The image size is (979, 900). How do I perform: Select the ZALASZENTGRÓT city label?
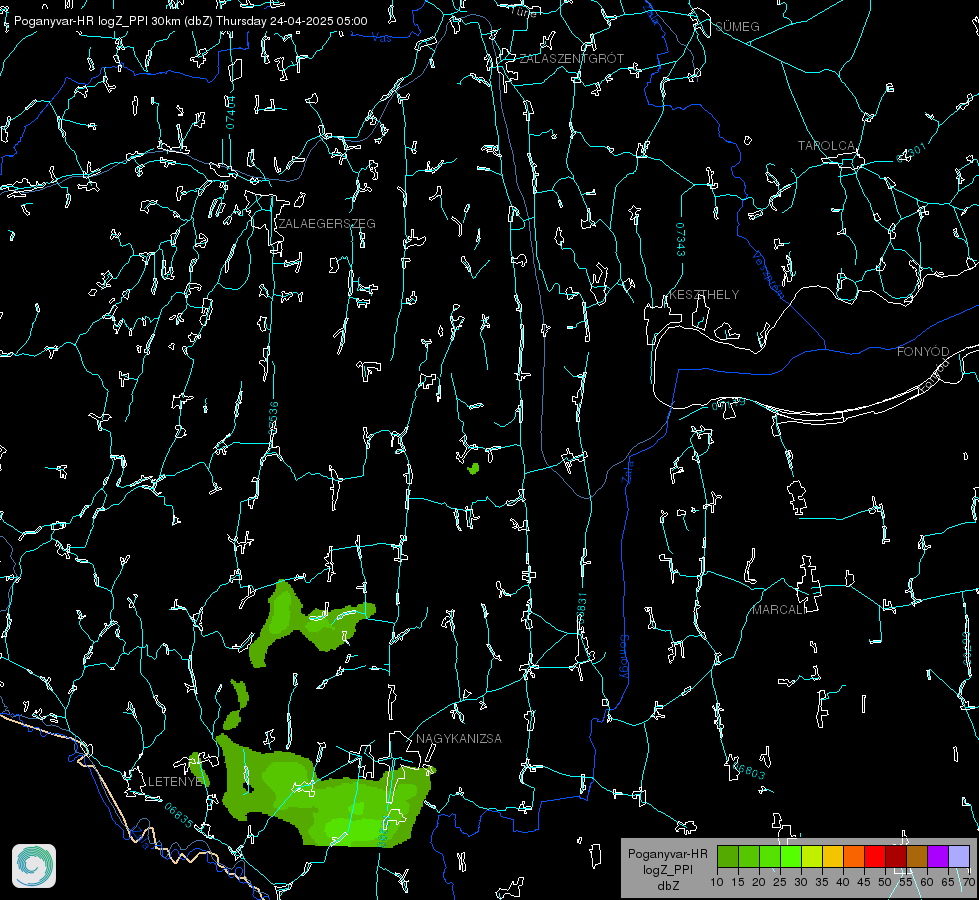[571, 58]
